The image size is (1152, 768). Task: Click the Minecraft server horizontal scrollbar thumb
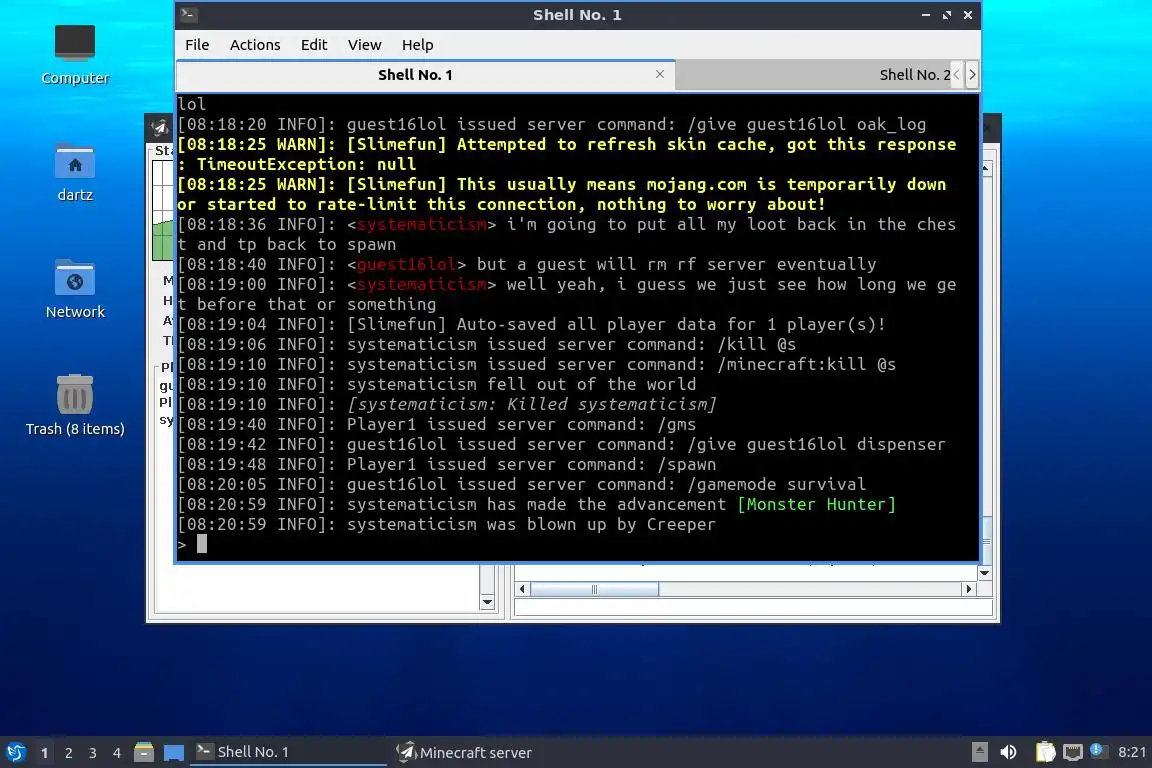tap(594, 589)
